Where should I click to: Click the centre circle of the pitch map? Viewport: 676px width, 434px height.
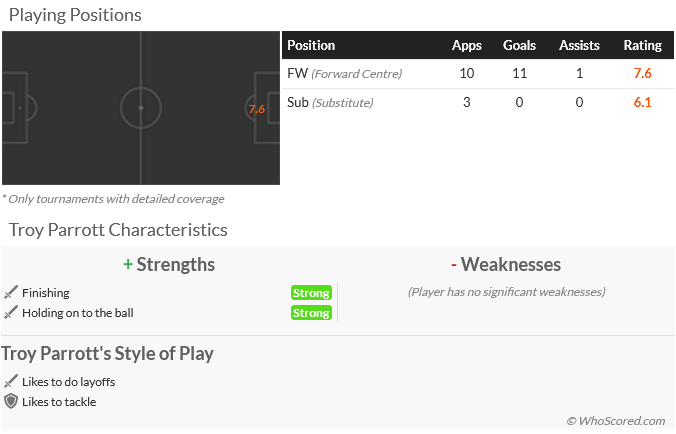tap(141, 107)
